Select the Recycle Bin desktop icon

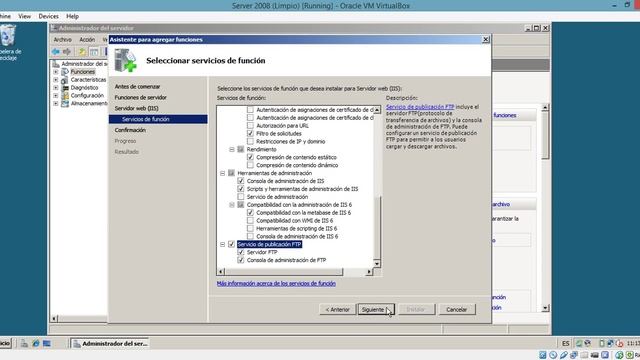click(x=8, y=36)
